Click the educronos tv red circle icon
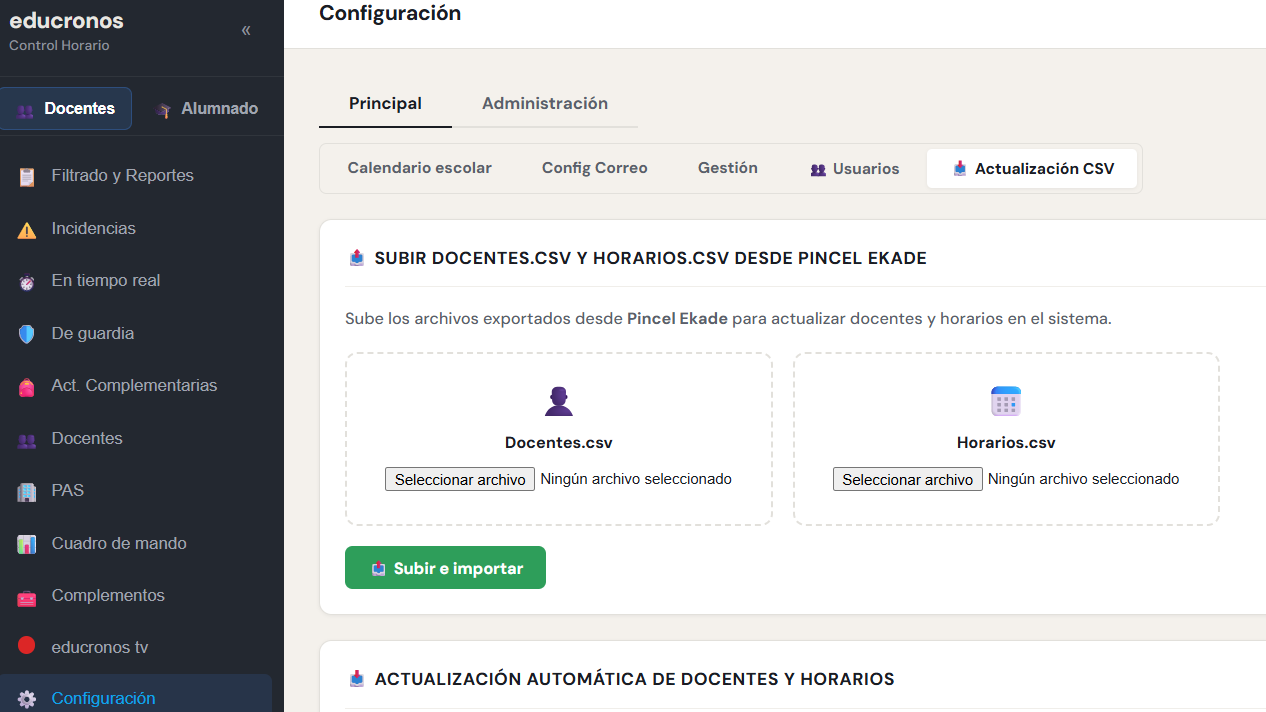 pos(27,646)
